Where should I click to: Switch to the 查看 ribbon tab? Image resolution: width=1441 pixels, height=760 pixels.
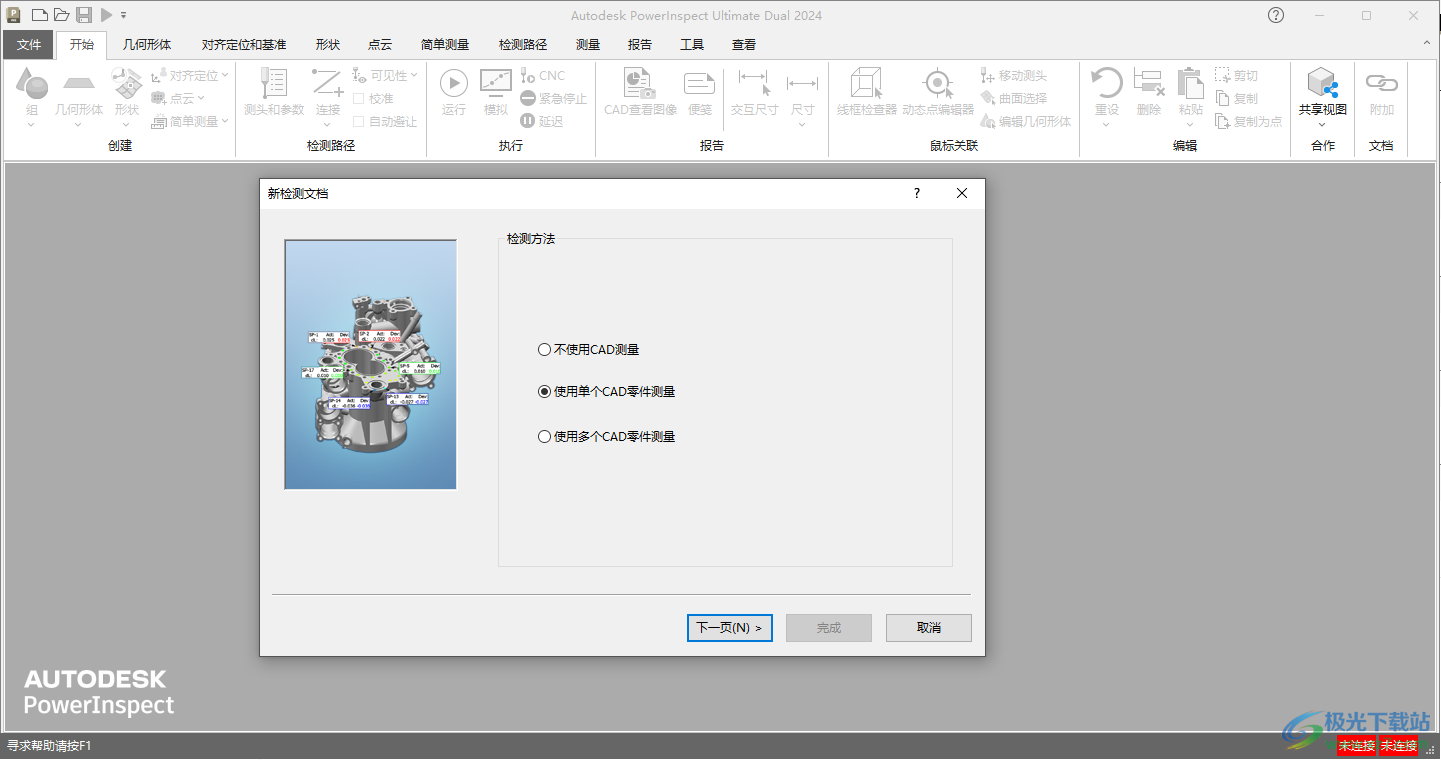click(x=744, y=45)
